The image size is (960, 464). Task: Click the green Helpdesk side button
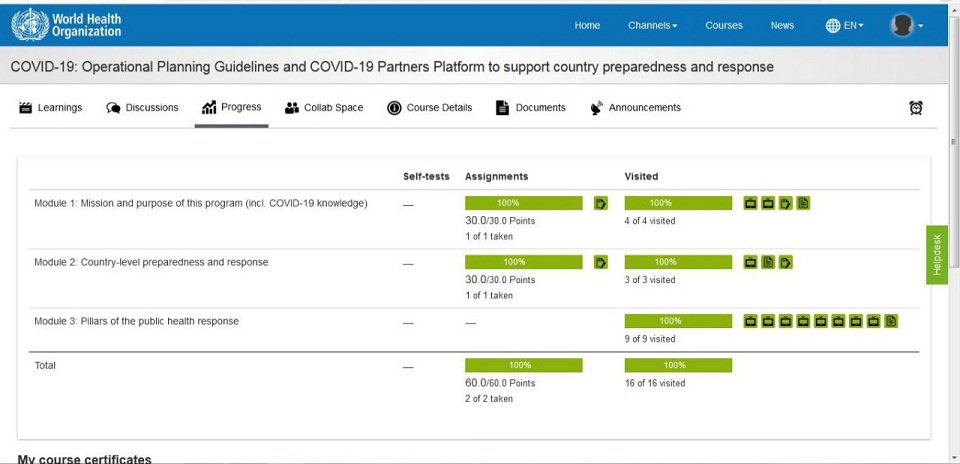(937, 255)
